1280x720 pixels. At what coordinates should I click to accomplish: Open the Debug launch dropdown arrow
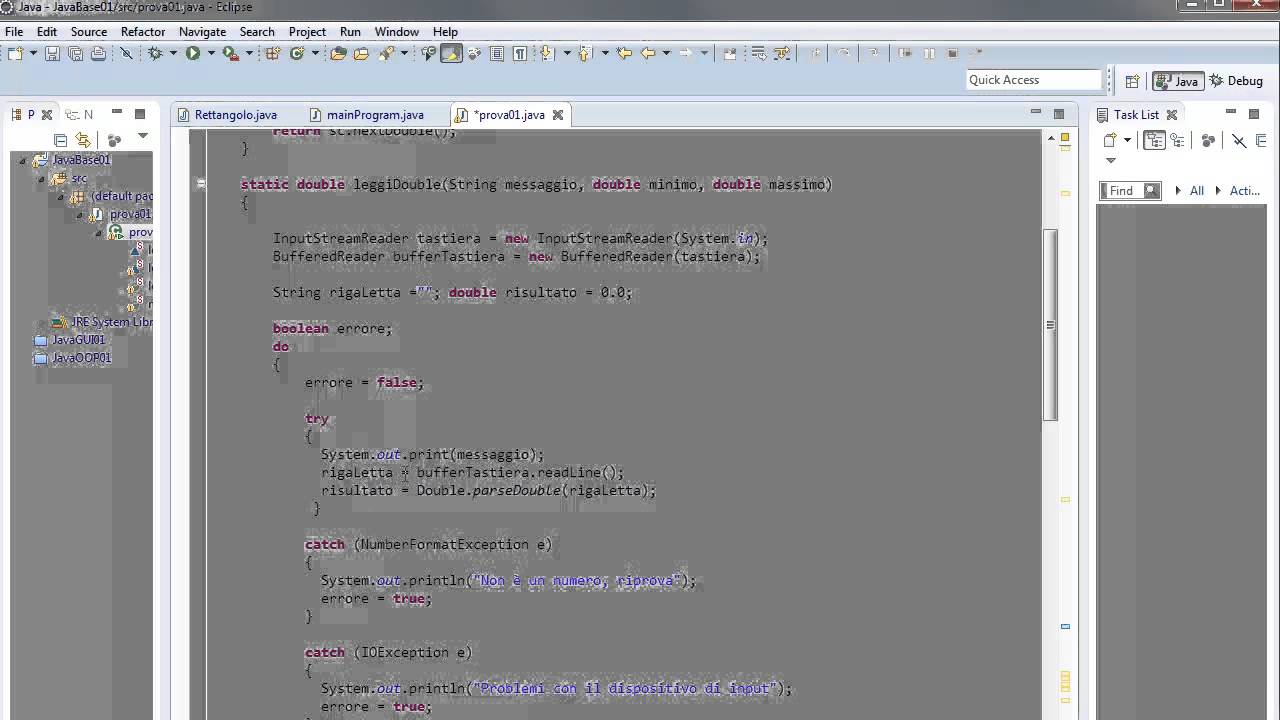click(172, 53)
